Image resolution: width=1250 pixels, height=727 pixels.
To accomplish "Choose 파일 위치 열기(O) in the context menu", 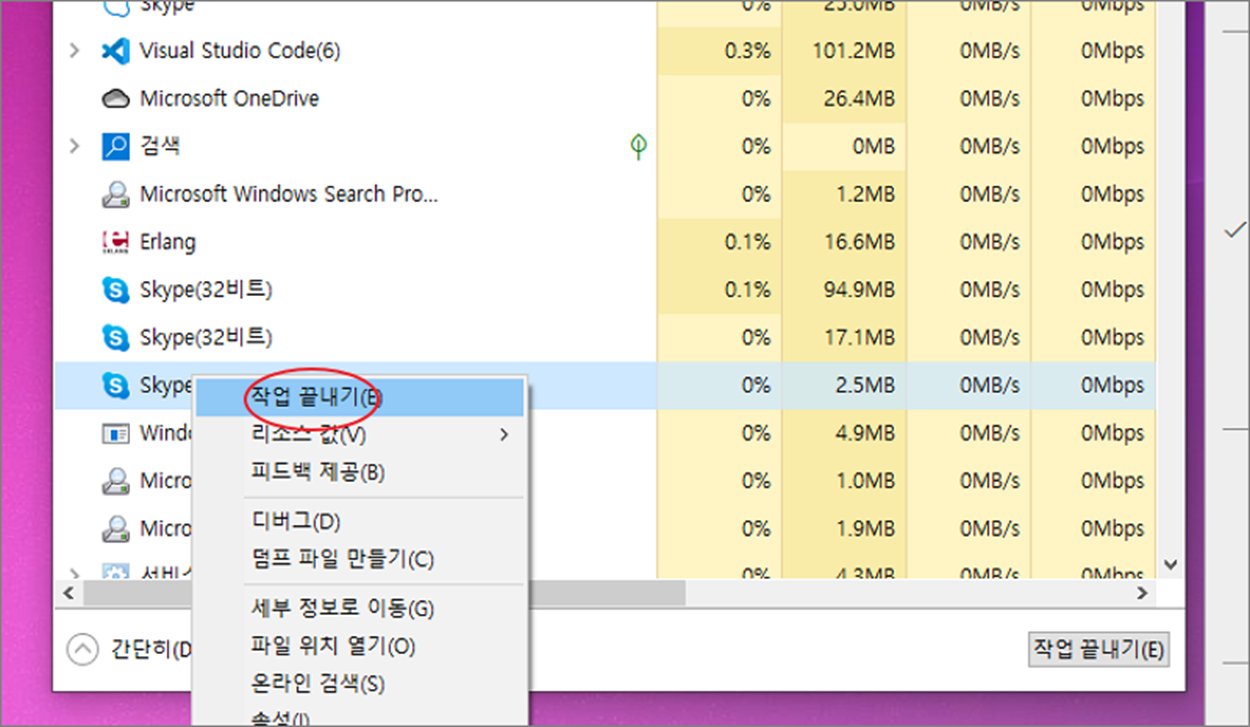I will [358, 646].
